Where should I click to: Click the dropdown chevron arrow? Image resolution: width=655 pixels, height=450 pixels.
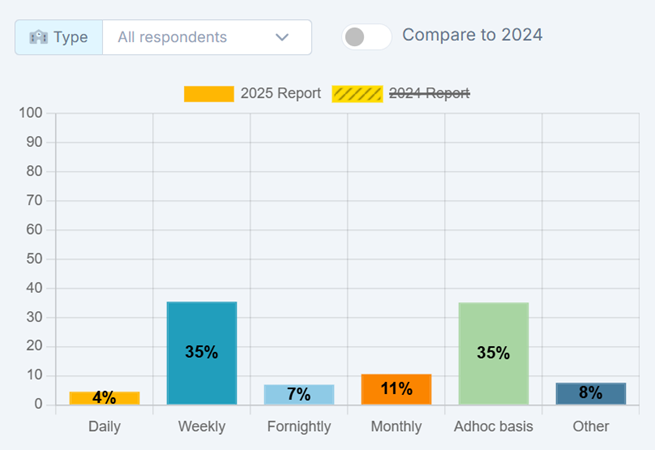(x=282, y=37)
